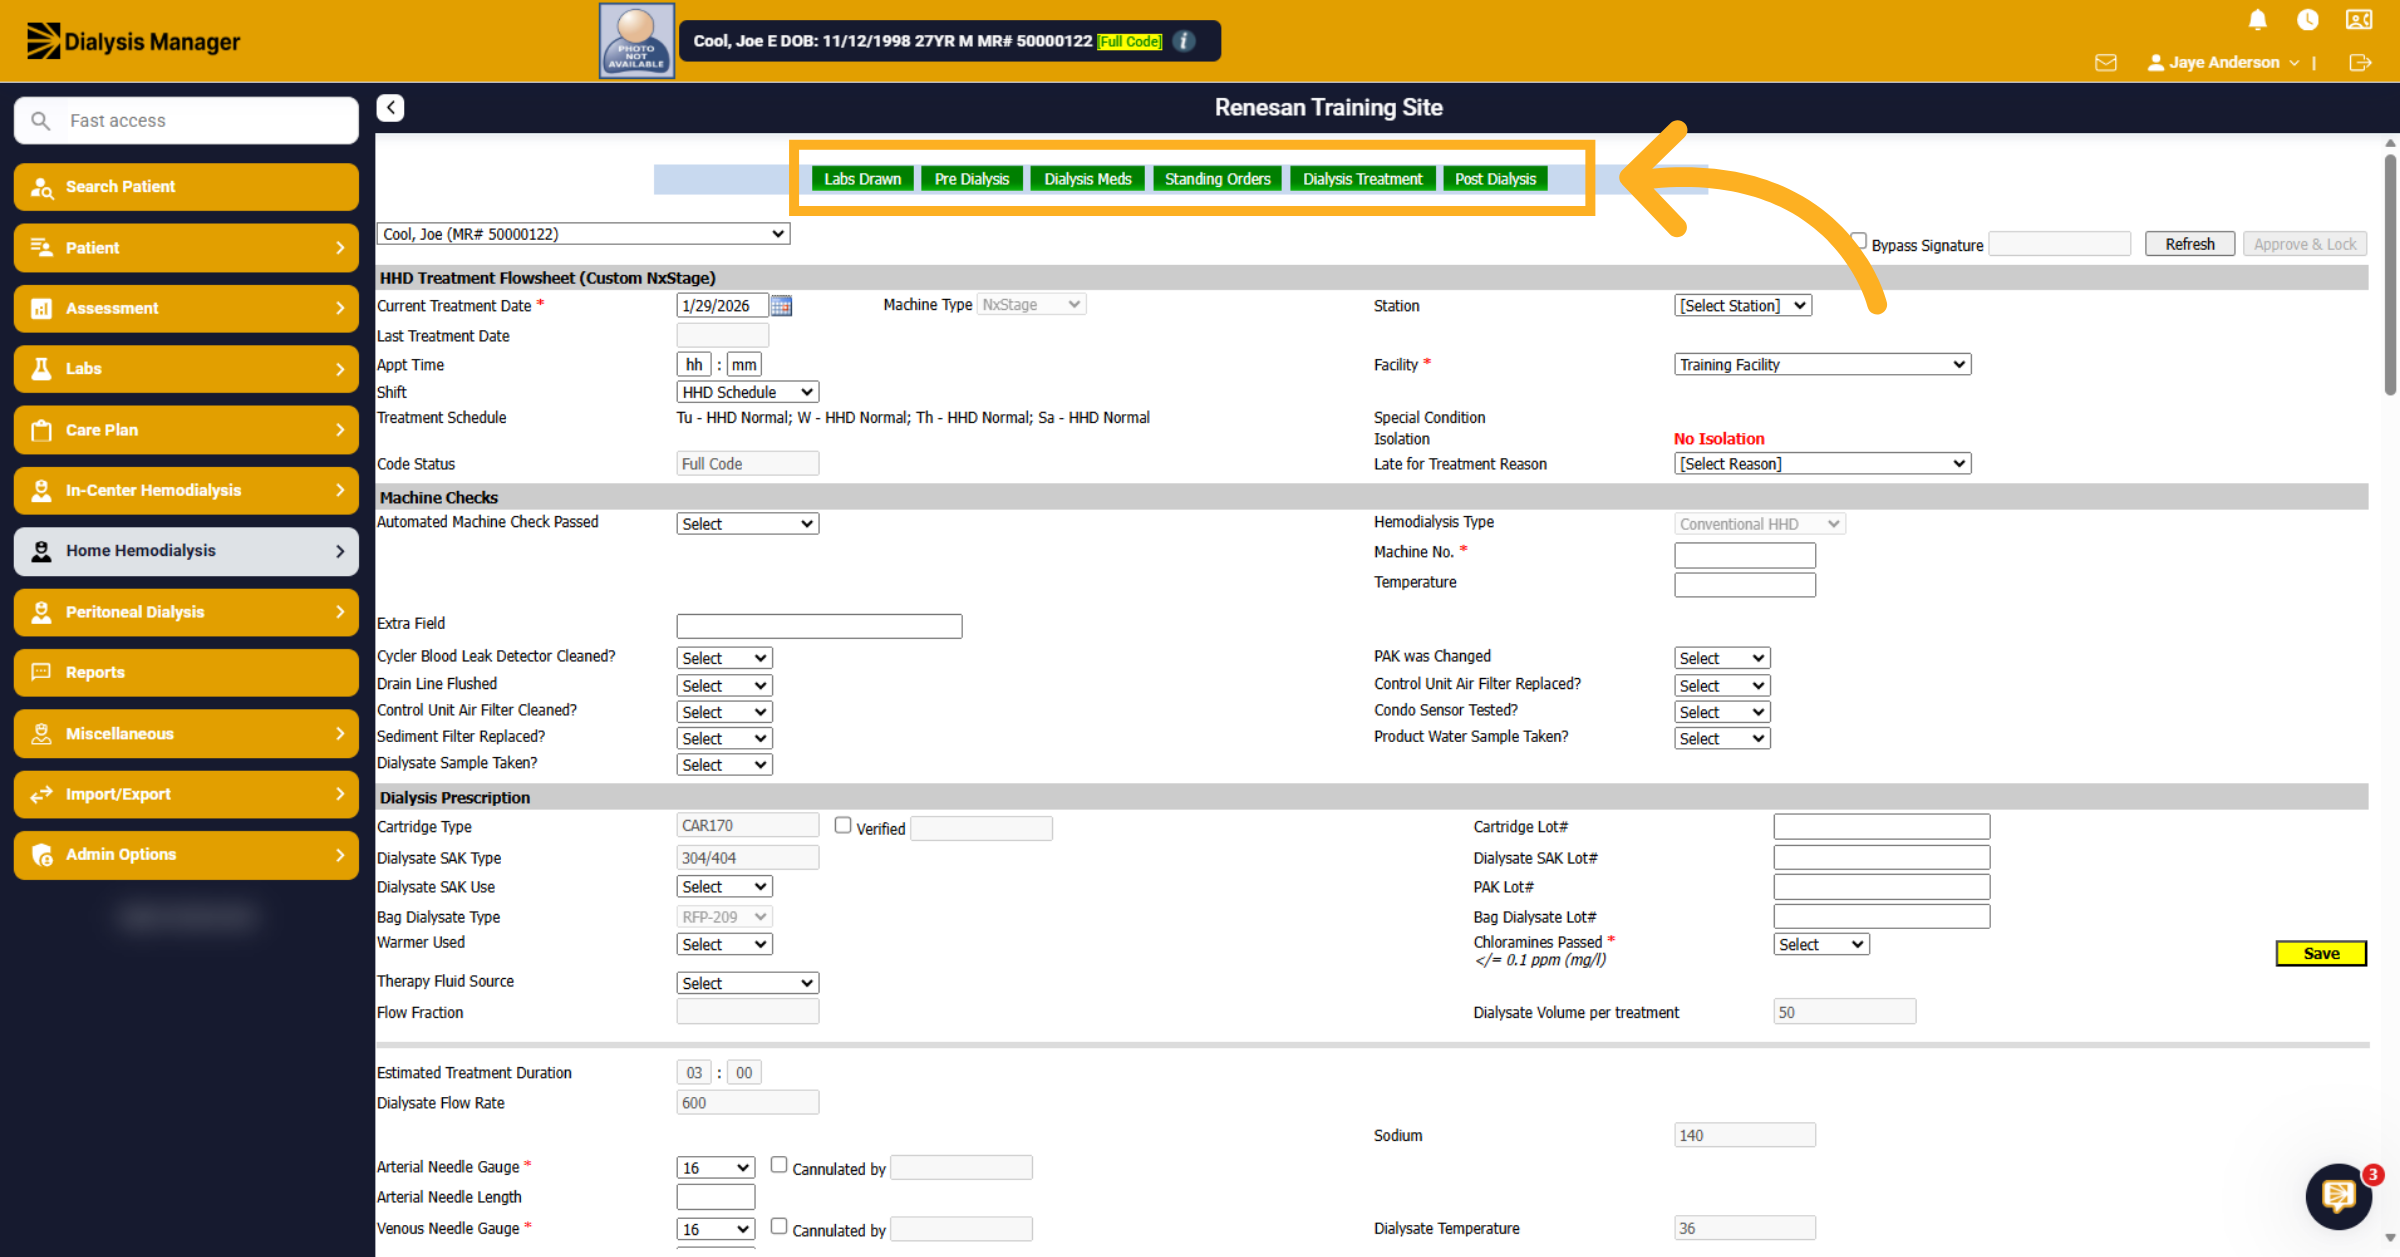Open the Standing Orders tab
Image resolution: width=2400 pixels, height=1257 pixels.
1217,179
